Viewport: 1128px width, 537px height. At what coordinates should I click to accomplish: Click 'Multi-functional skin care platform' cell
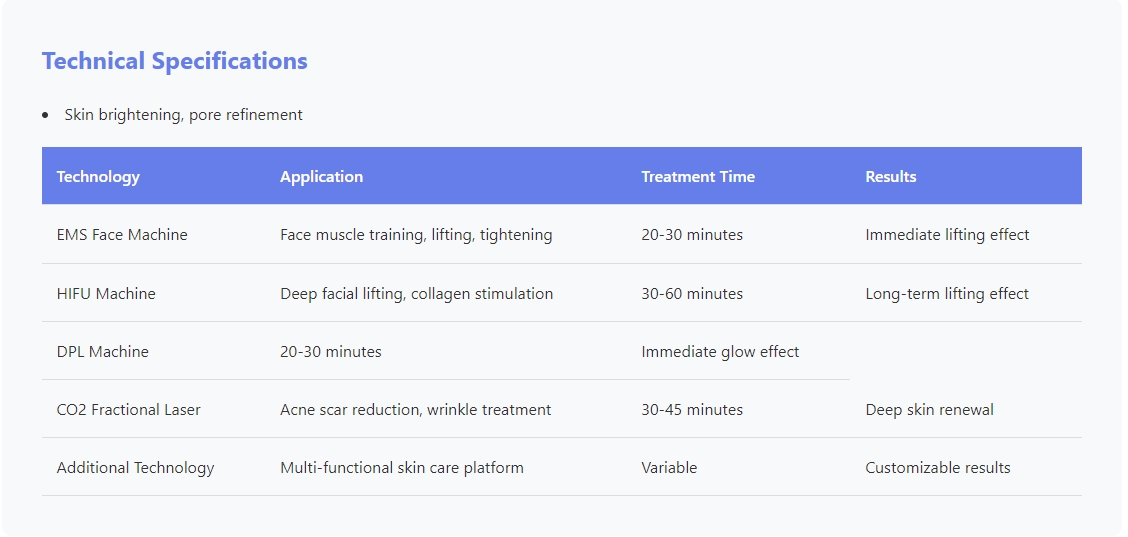point(401,468)
